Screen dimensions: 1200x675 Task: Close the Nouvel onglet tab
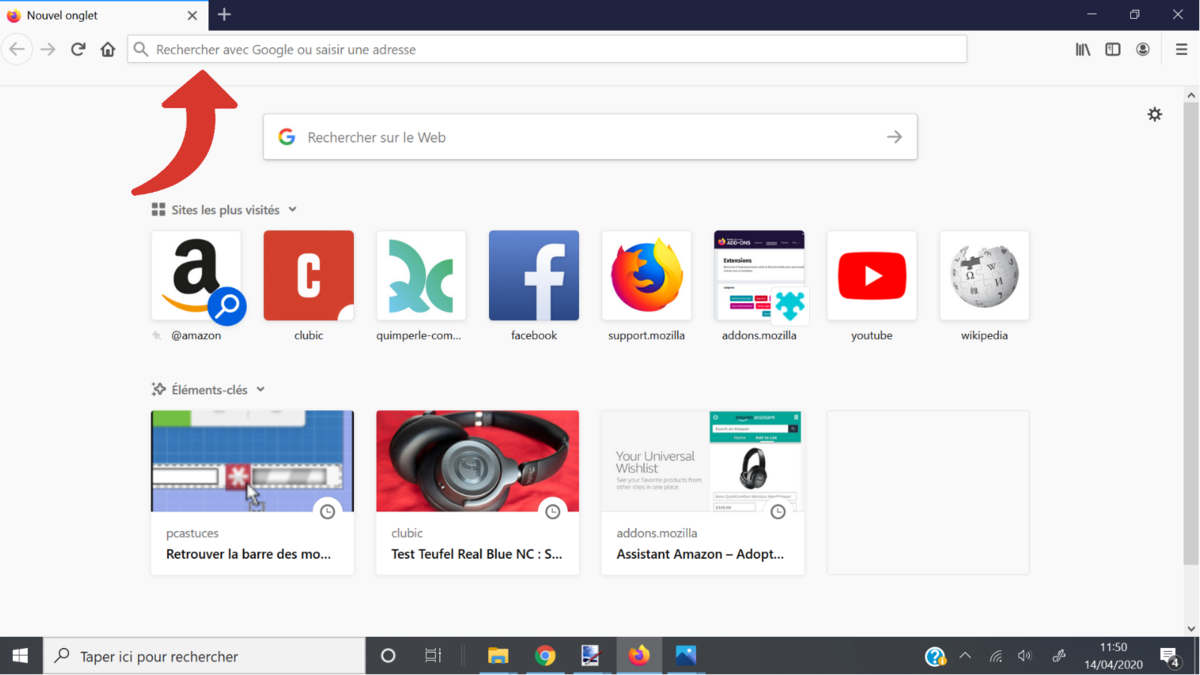pyautogui.click(x=192, y=15)
